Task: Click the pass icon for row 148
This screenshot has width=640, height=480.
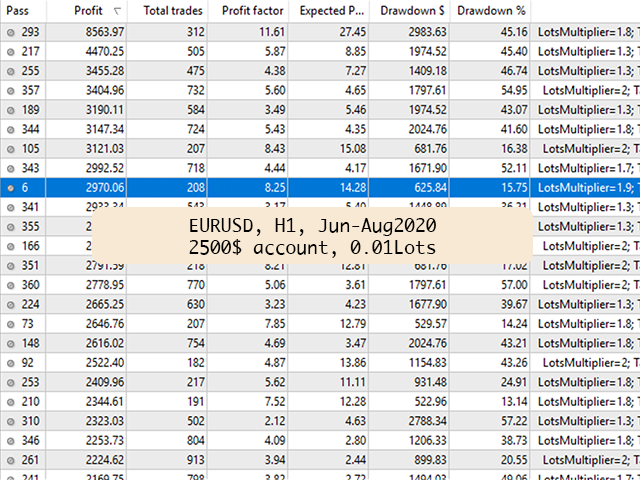Action: tap(11, 344)
